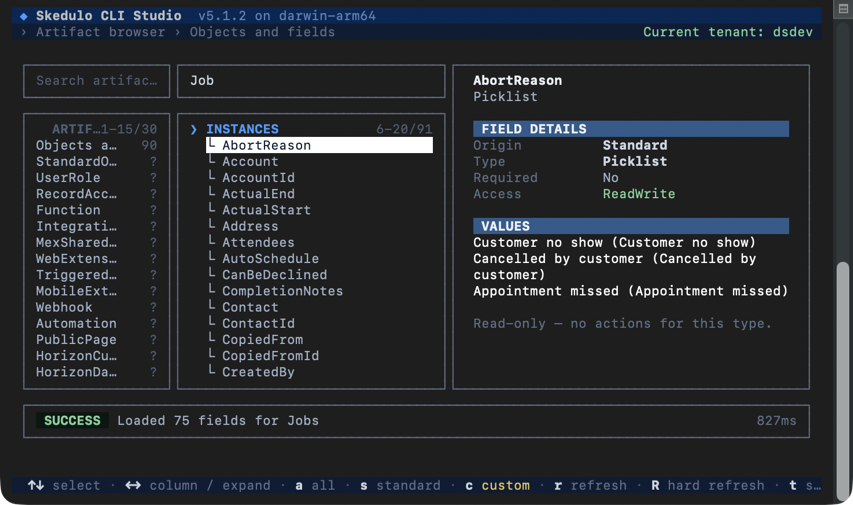This screenshot has width=853, height=505.
Task: Click the window icon at top-right corner
Action: [843, 9]
